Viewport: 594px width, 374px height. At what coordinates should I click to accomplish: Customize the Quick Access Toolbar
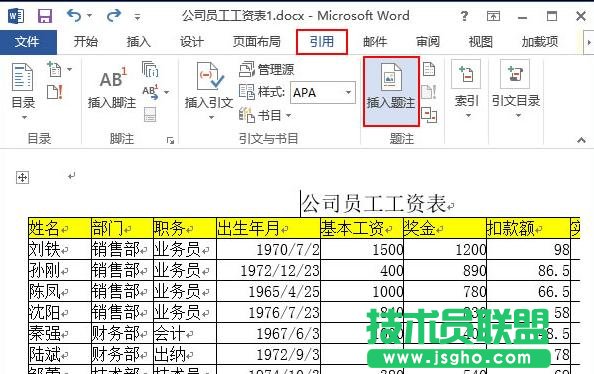coord(137,17)
